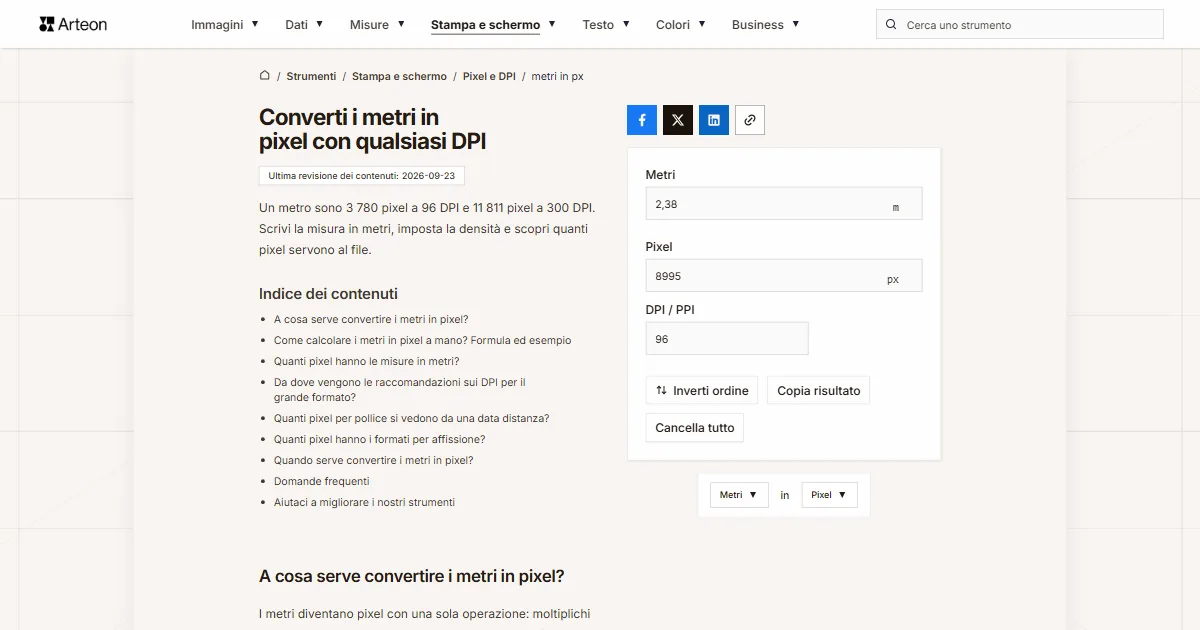The height and width of the screenshot is (630, 1200).
Task: Jump to 'A cosa serve convertire i metri in pixel?'
Action: tap(371, 320)
